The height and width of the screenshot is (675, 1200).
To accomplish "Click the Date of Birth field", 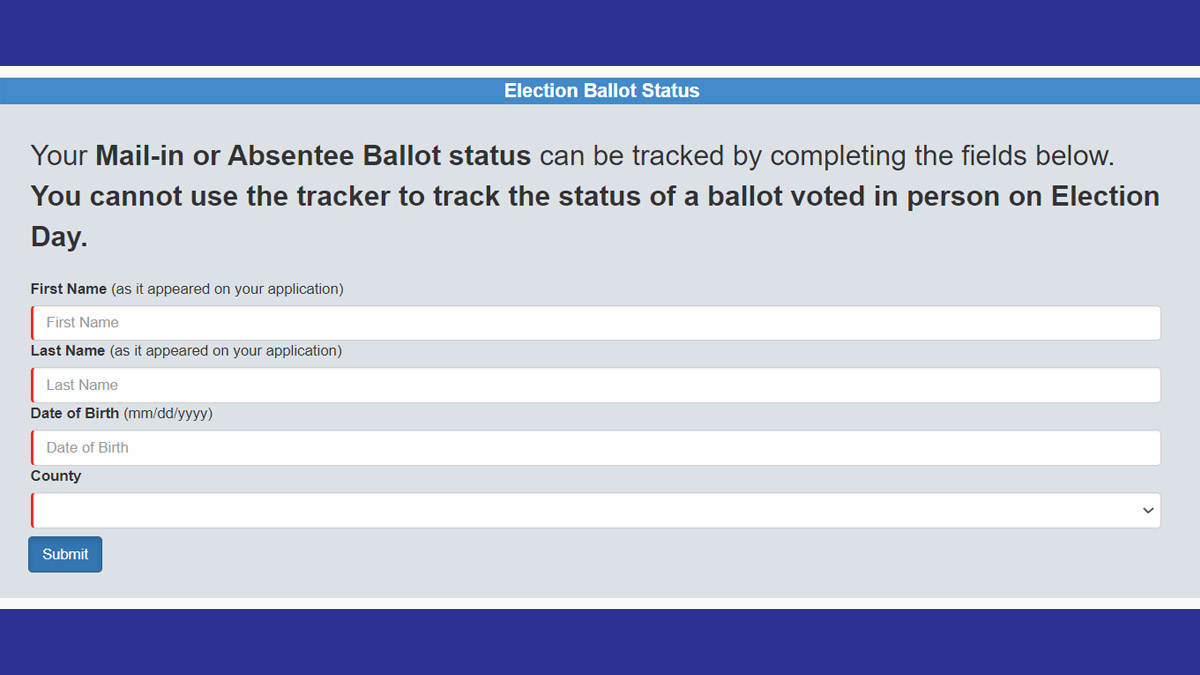I will (x=595, y=447).
